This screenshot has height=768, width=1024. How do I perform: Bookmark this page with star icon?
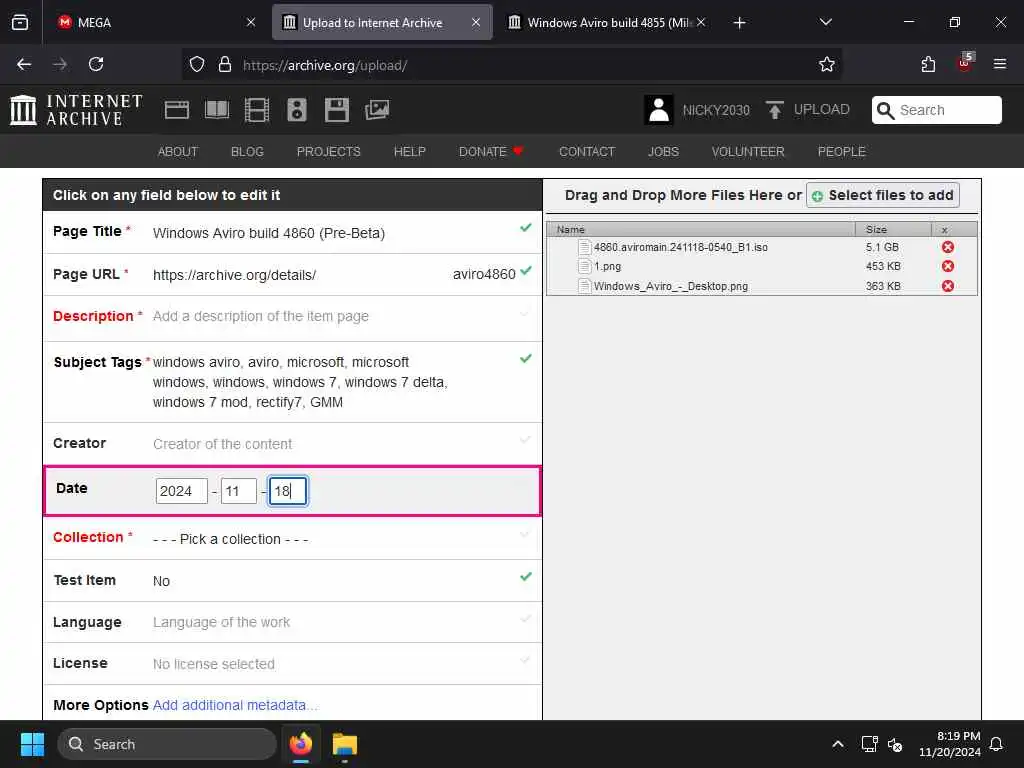[827, 64]
